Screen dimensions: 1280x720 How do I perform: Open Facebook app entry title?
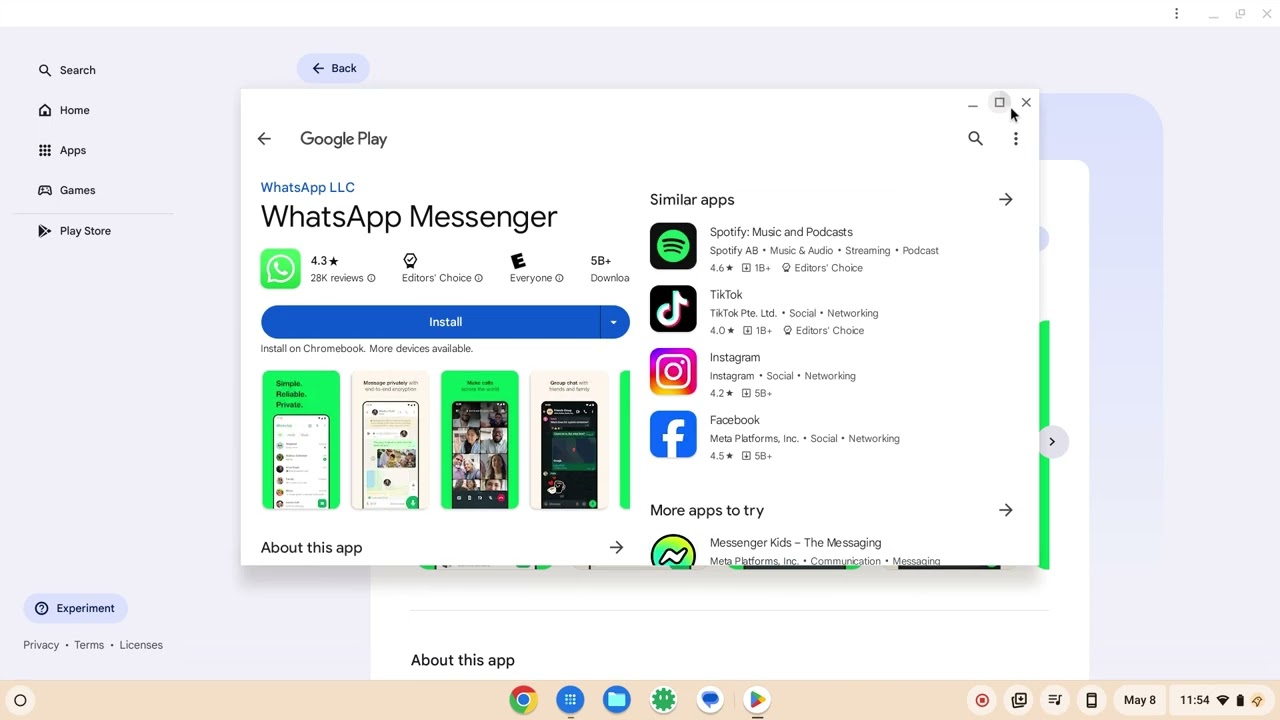click(735, 420)
